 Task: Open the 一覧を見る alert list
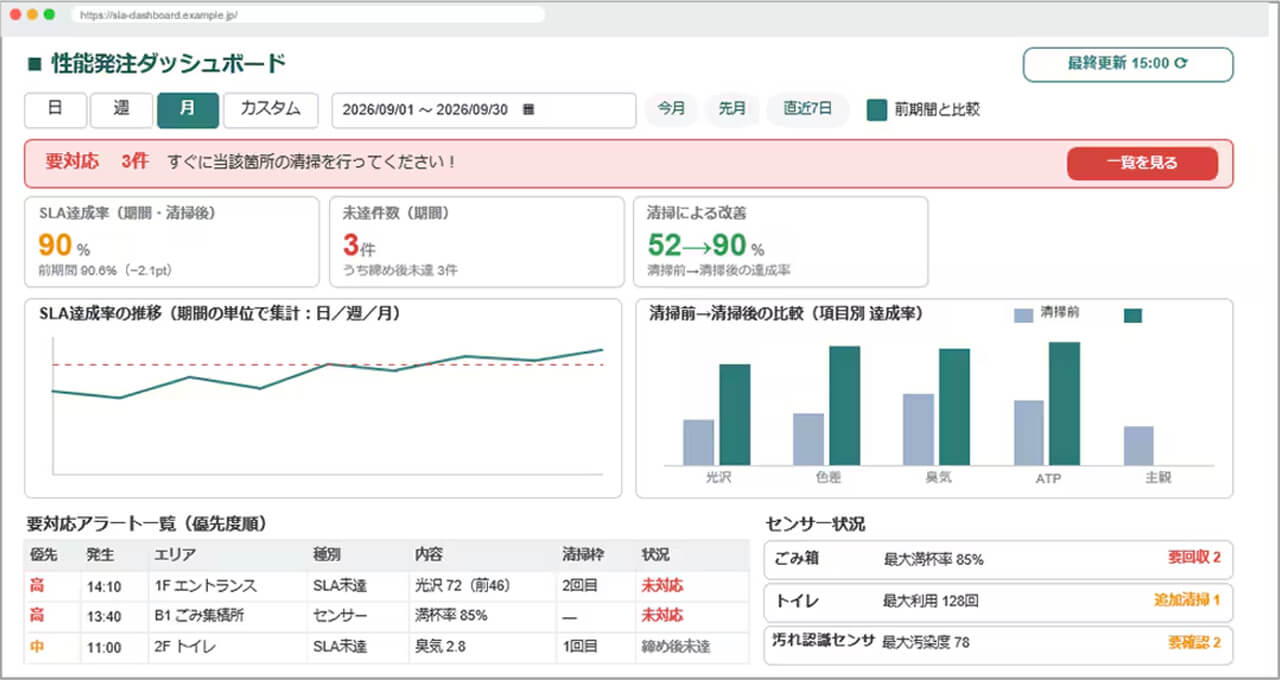coord(1142,163)
